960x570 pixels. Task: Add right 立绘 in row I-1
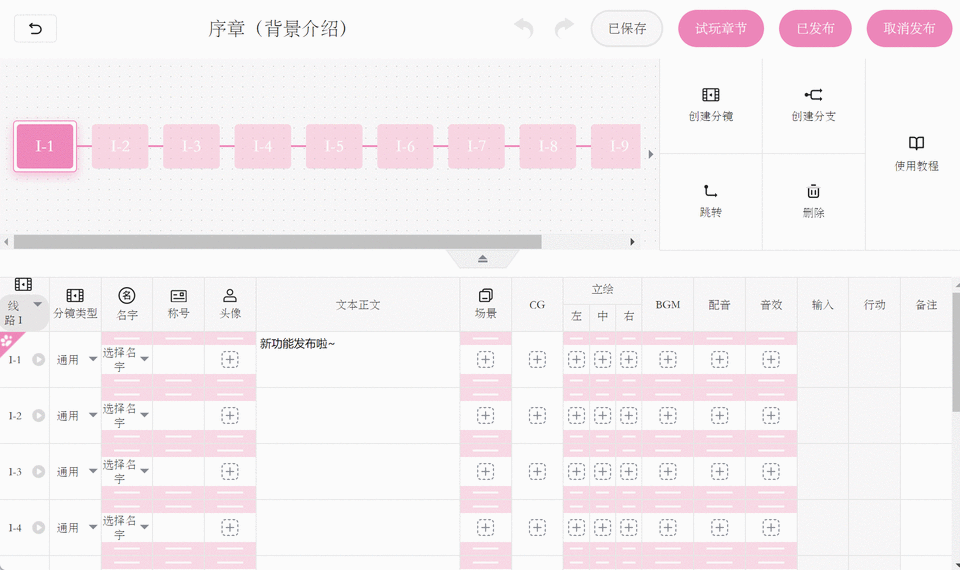click(629, 359)
